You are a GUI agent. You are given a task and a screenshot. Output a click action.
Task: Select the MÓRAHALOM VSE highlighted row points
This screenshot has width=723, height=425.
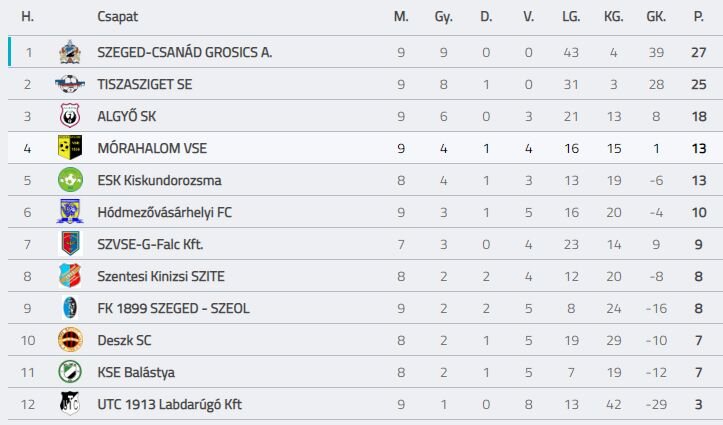[x=698, y=148]
